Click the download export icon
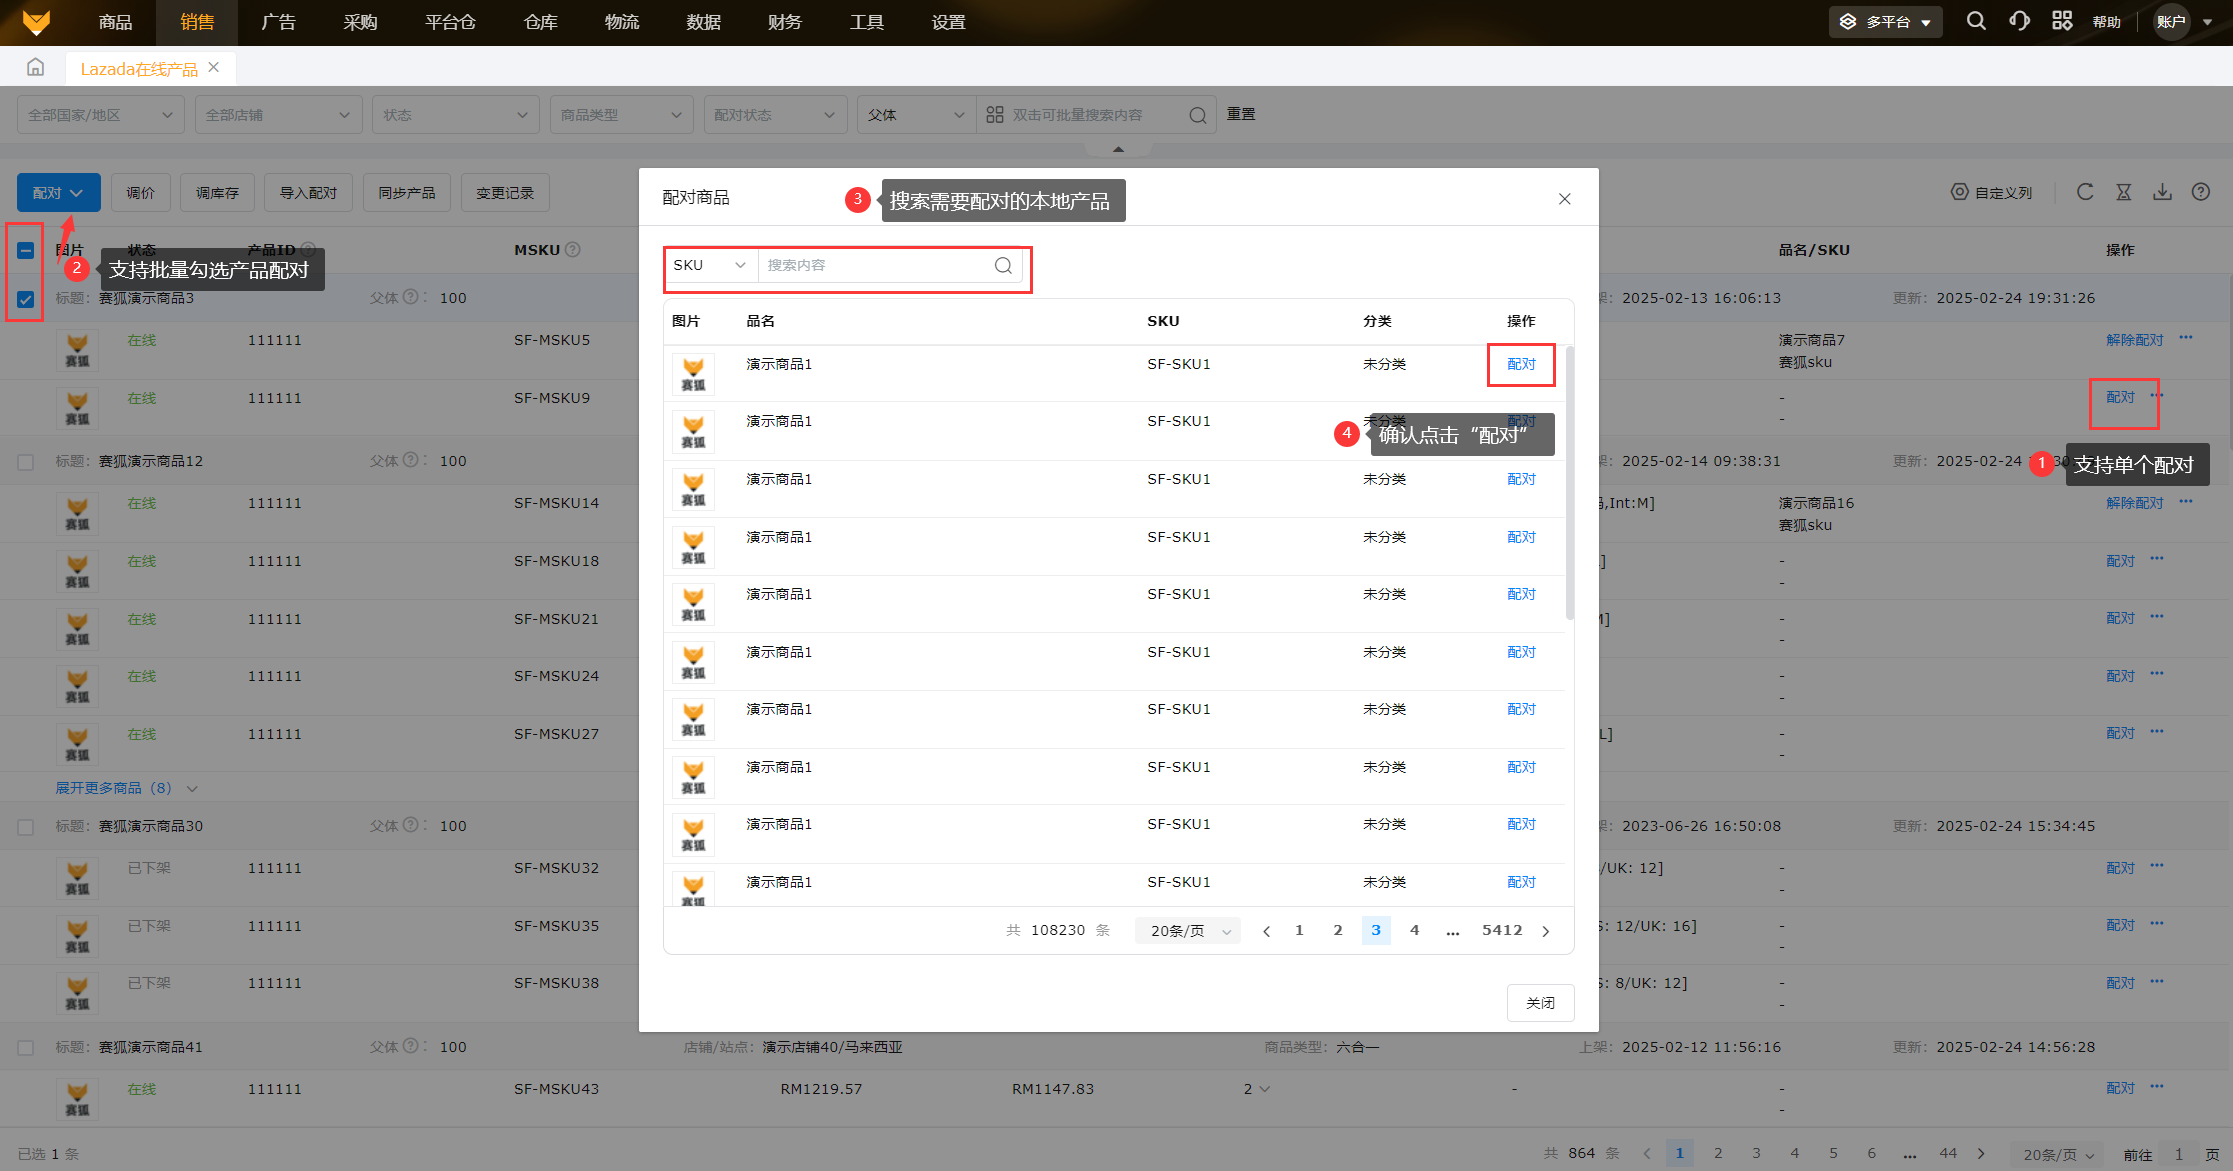The image size is (2233, 1171). click(x=2162, y=192)
